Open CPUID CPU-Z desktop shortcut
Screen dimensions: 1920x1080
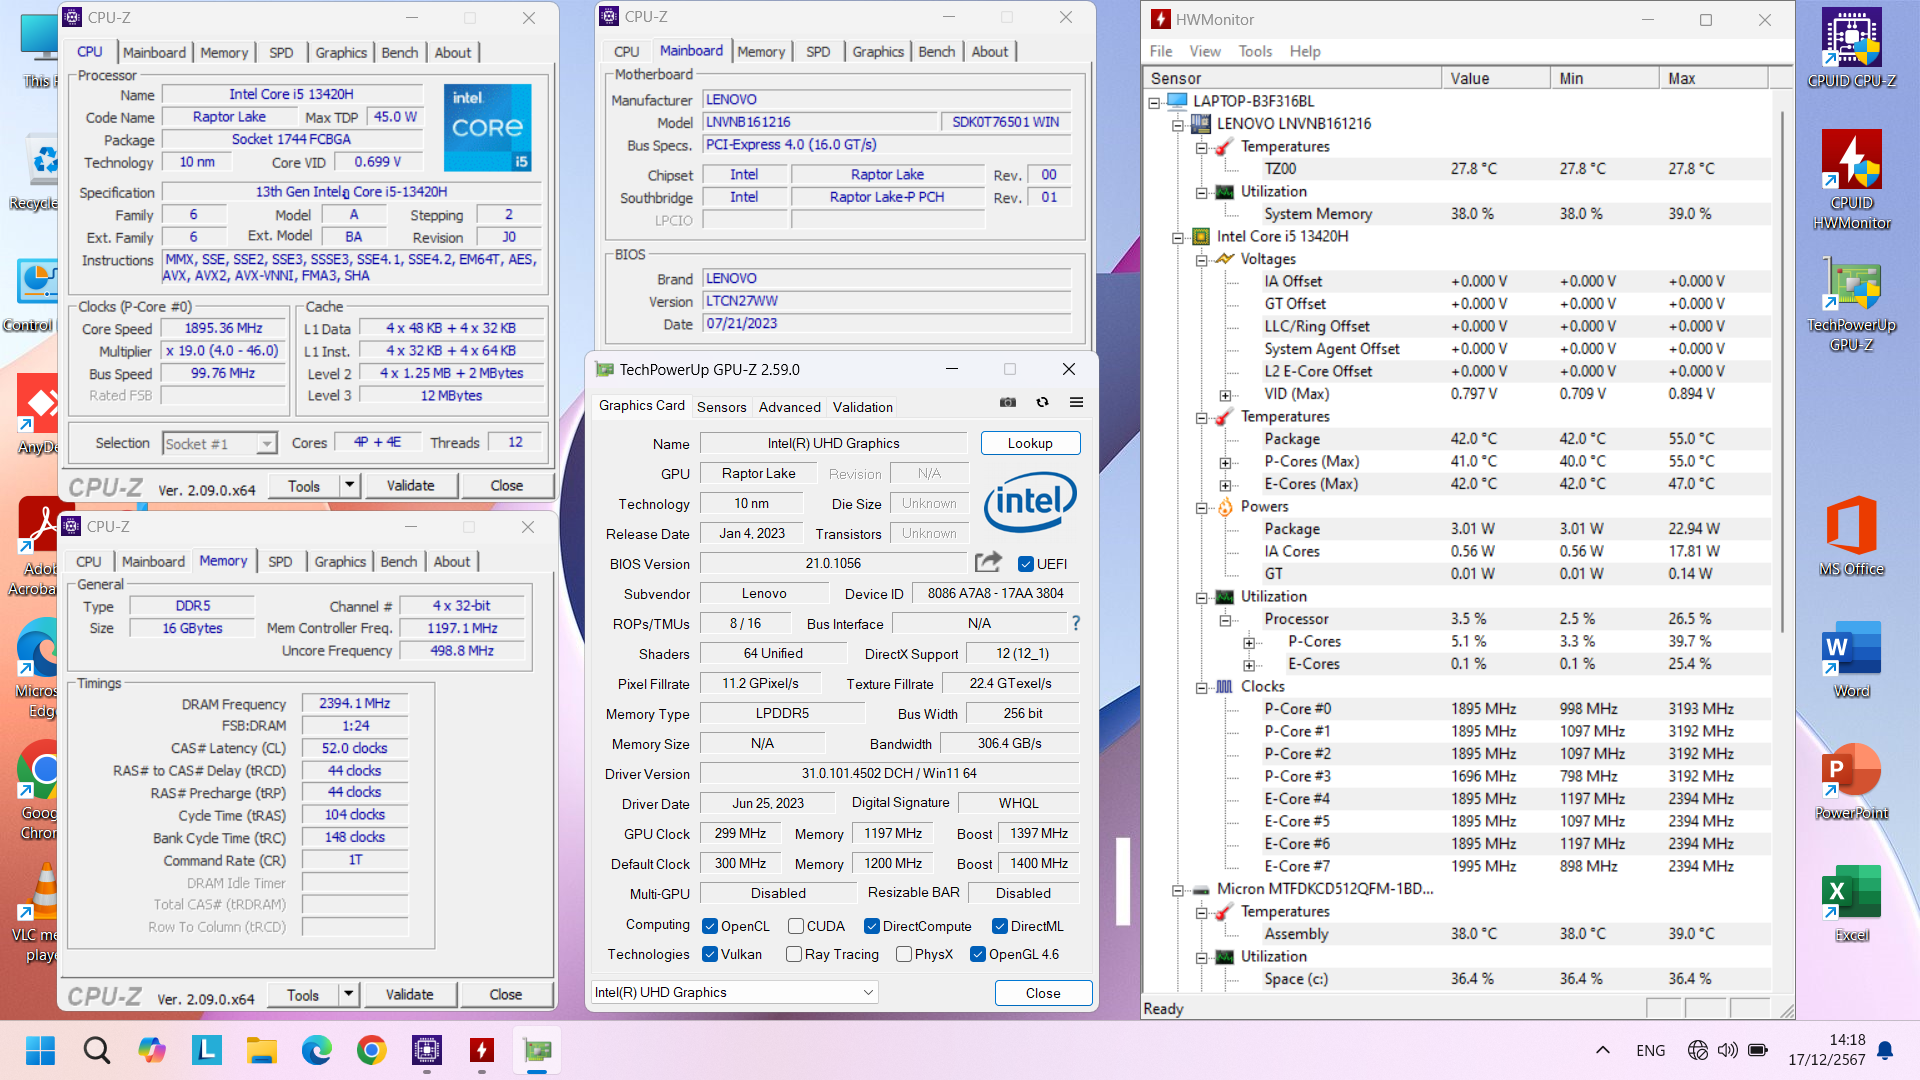(x=1851, y=48)
